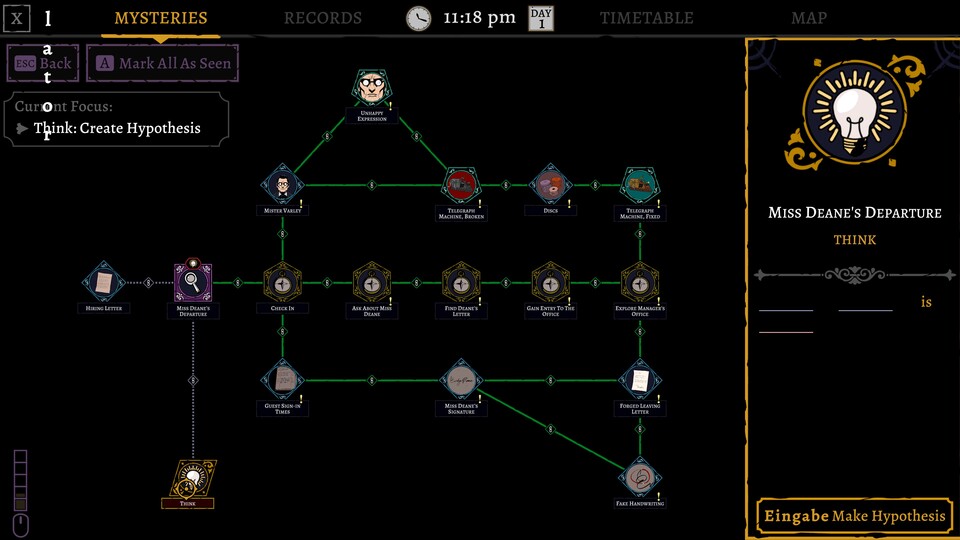Select the Check In compass node
Screen dimensions: 960x540
click(x=282, y=283)
